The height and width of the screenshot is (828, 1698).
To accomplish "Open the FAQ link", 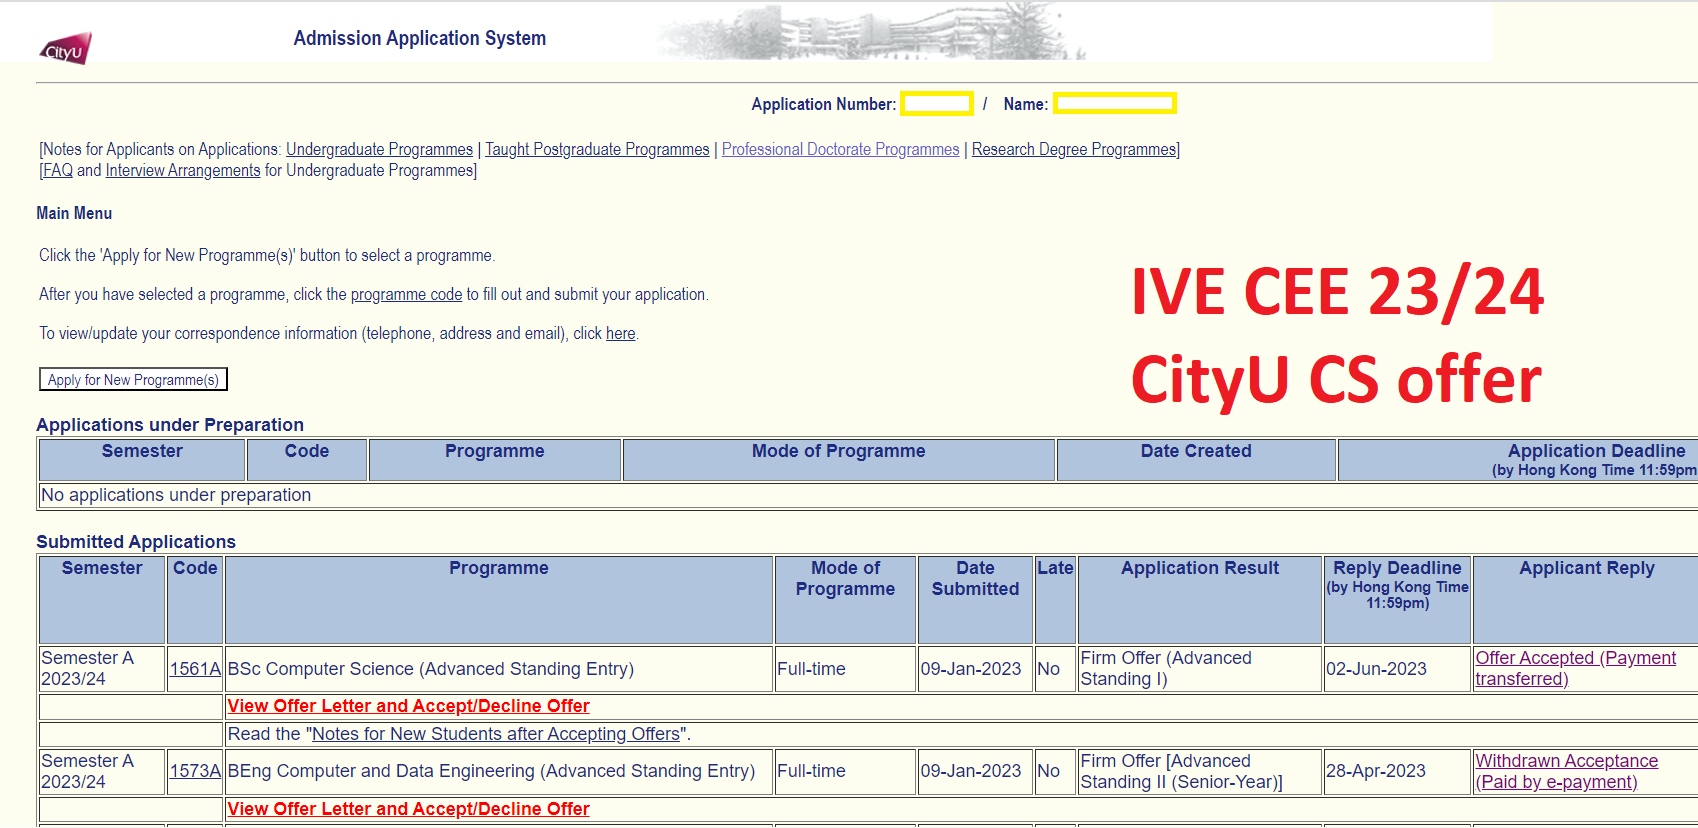I will [58, 170].
